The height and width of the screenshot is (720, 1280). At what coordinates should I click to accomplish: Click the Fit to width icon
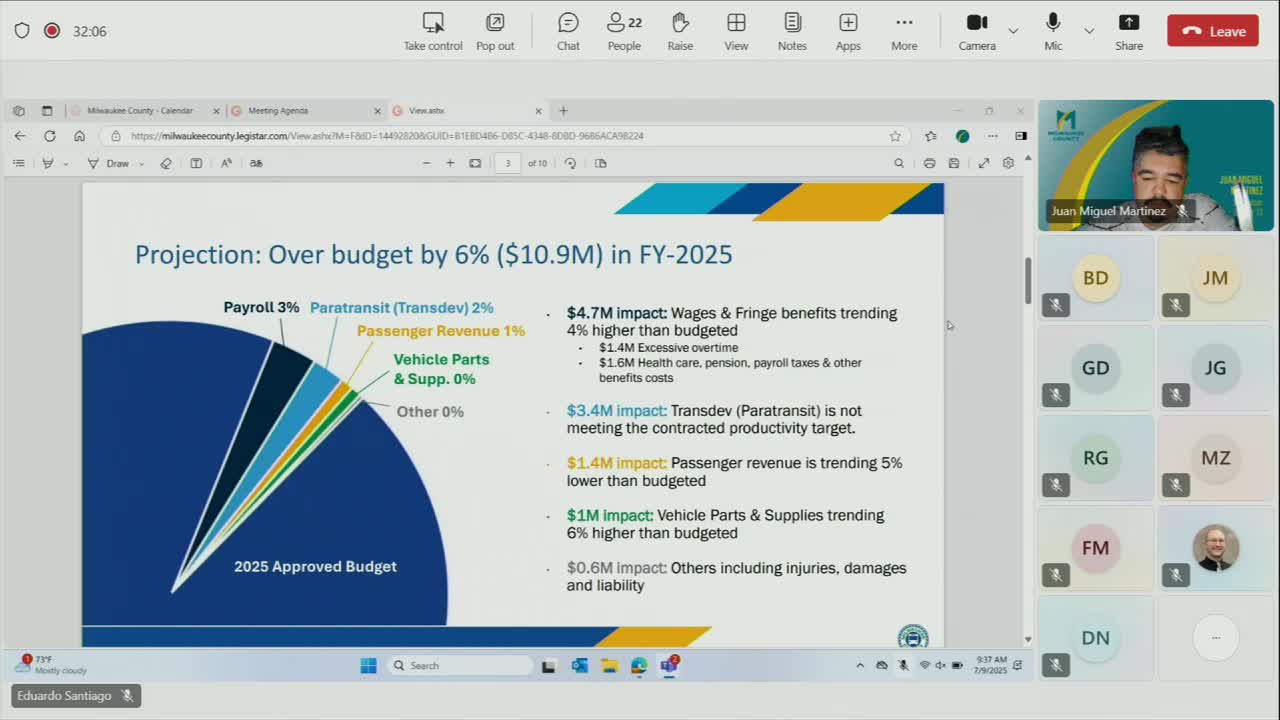(475, 163)
